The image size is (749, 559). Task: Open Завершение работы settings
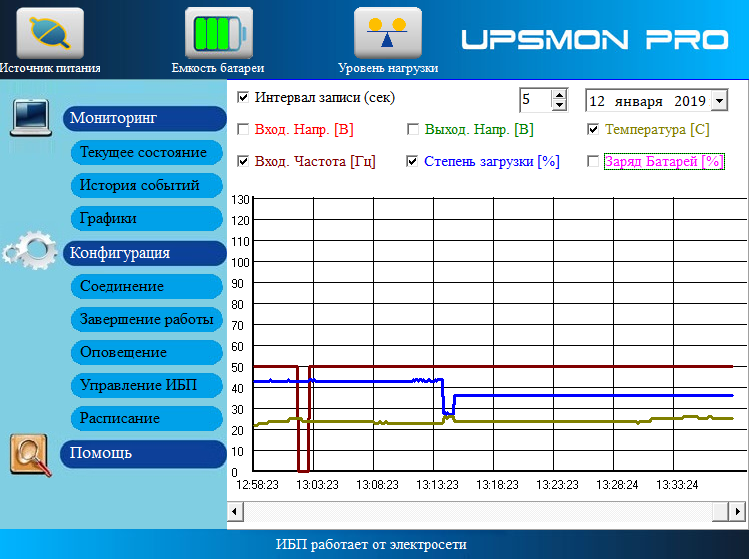[x=147, y=319]
